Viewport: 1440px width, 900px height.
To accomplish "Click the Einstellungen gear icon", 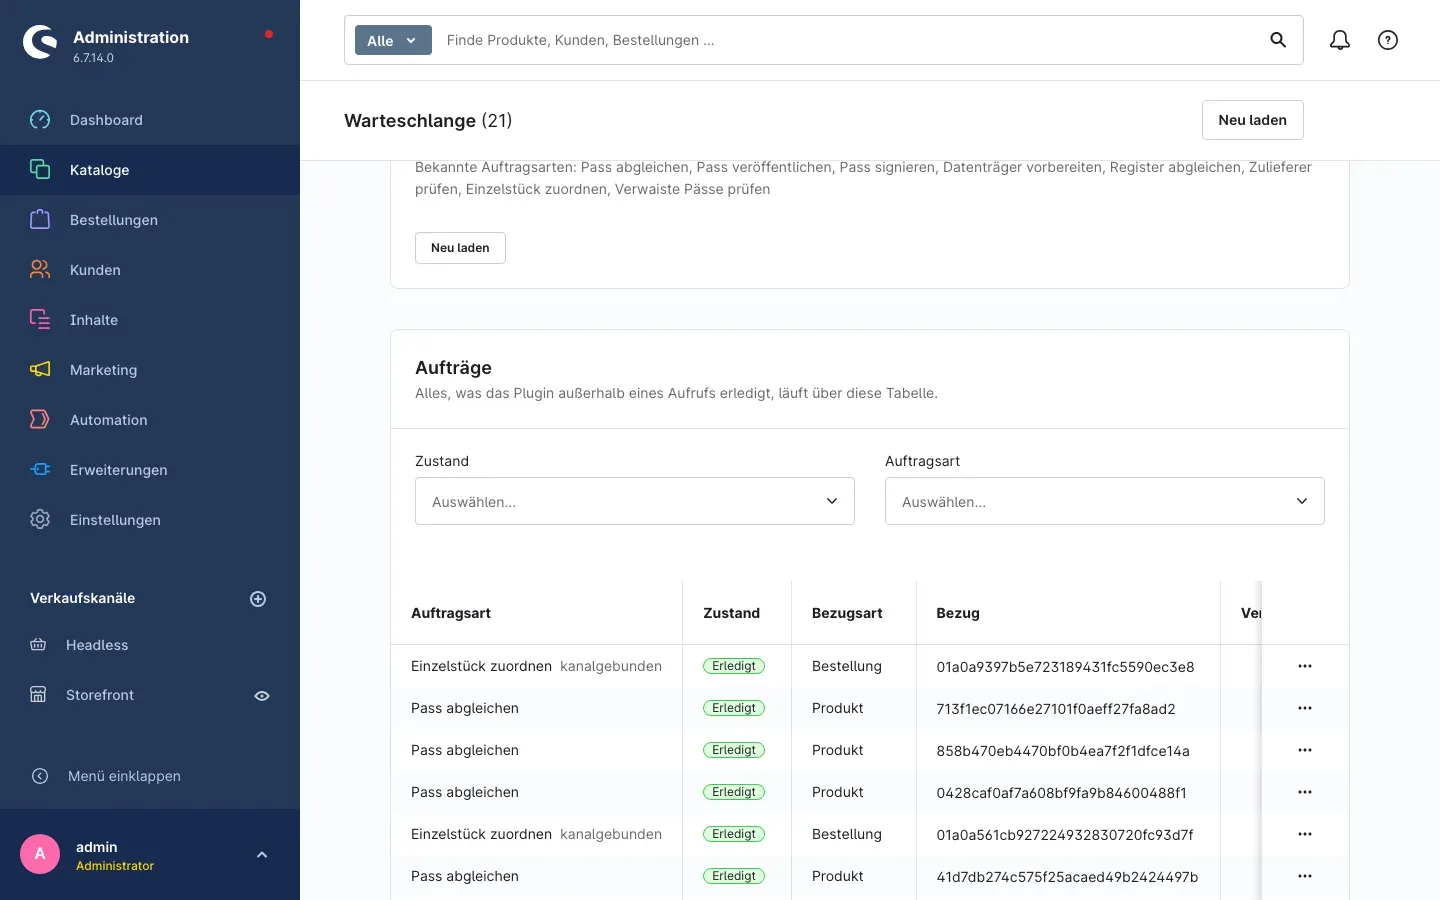I will tap(40, 520).
